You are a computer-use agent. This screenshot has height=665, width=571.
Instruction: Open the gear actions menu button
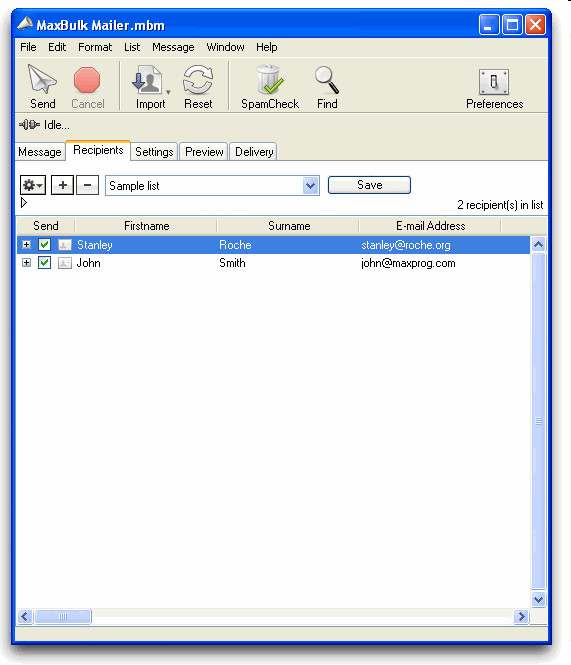coord(33,185)
